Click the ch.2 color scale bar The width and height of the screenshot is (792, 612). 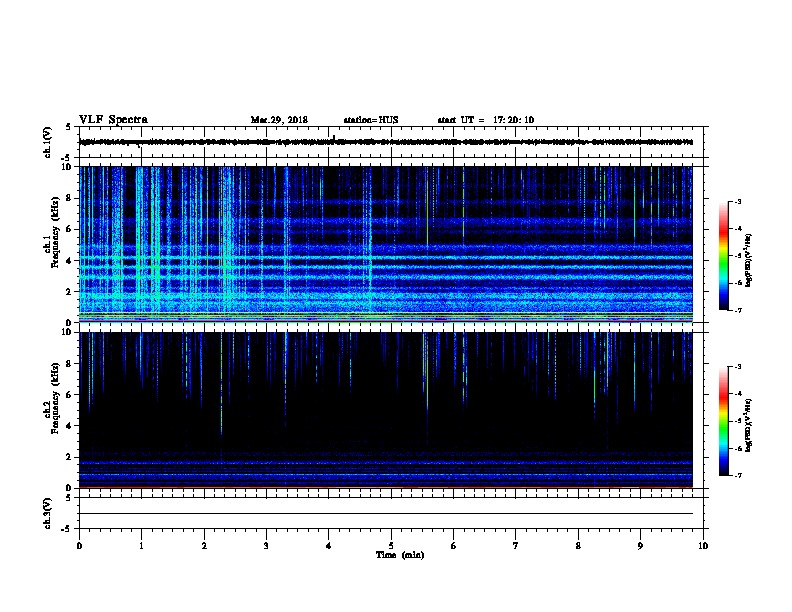724,421
